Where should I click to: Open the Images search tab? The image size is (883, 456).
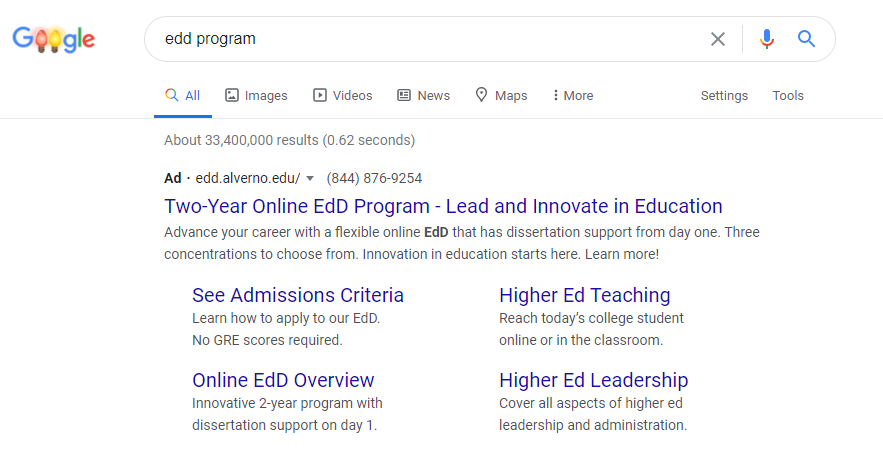[256, 96]
